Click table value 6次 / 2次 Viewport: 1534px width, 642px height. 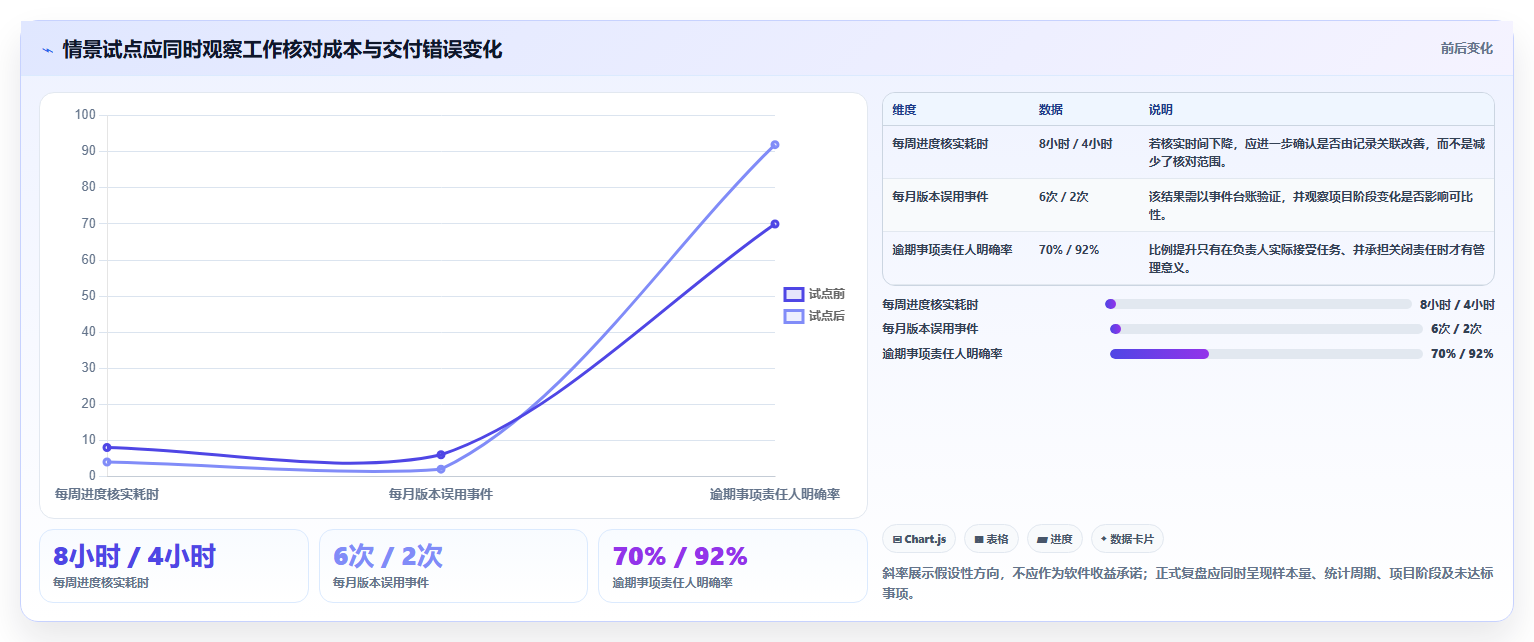click(x=1064, y=197)
